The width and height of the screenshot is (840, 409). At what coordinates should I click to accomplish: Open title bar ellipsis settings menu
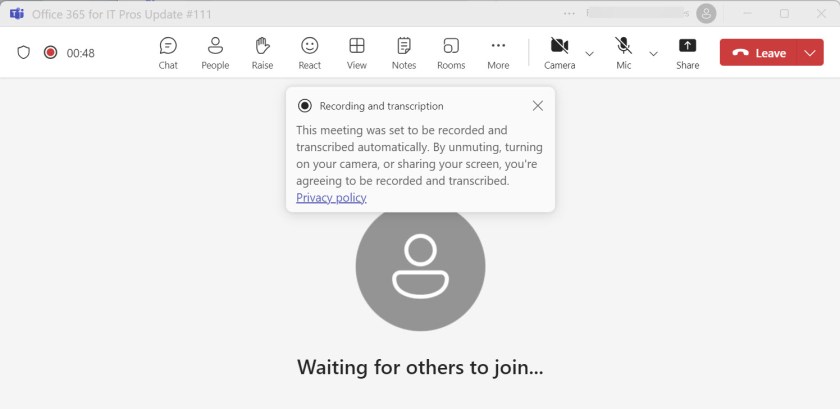pyautogui.click(x=569, y=13)
